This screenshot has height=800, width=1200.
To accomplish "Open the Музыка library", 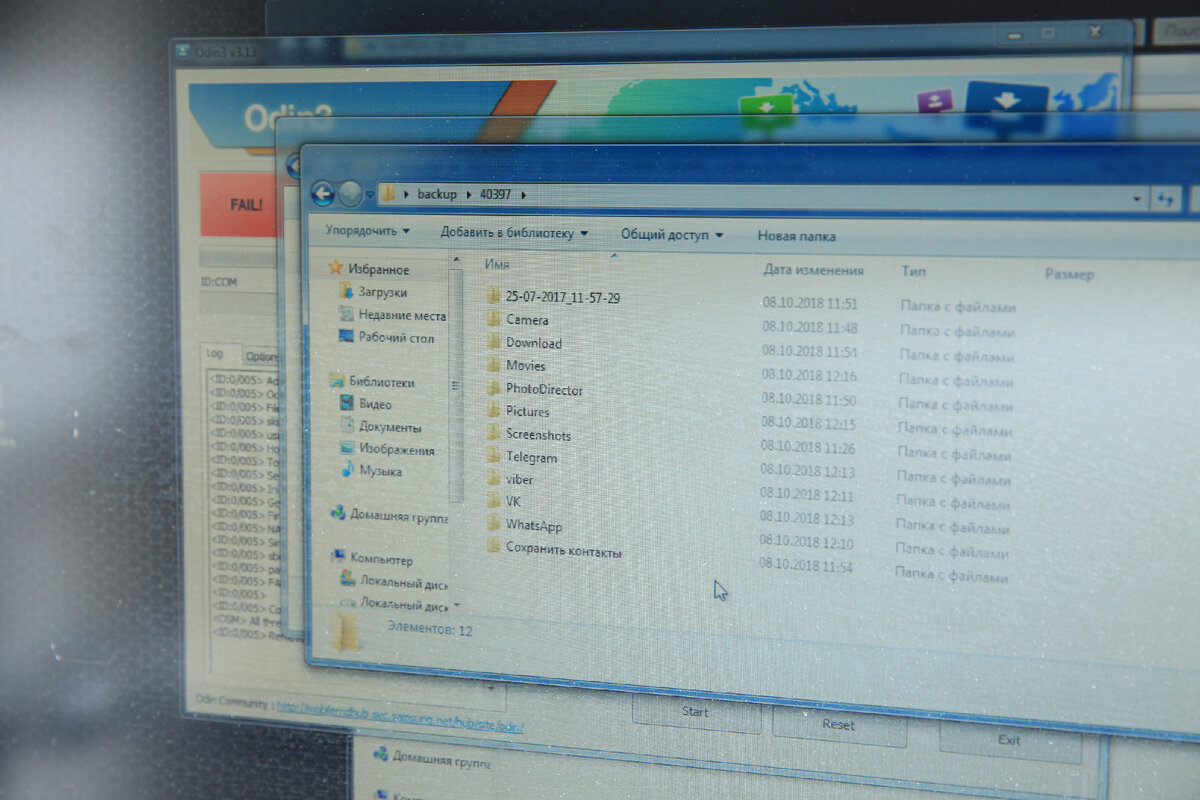I will click(x=371, y=471).
